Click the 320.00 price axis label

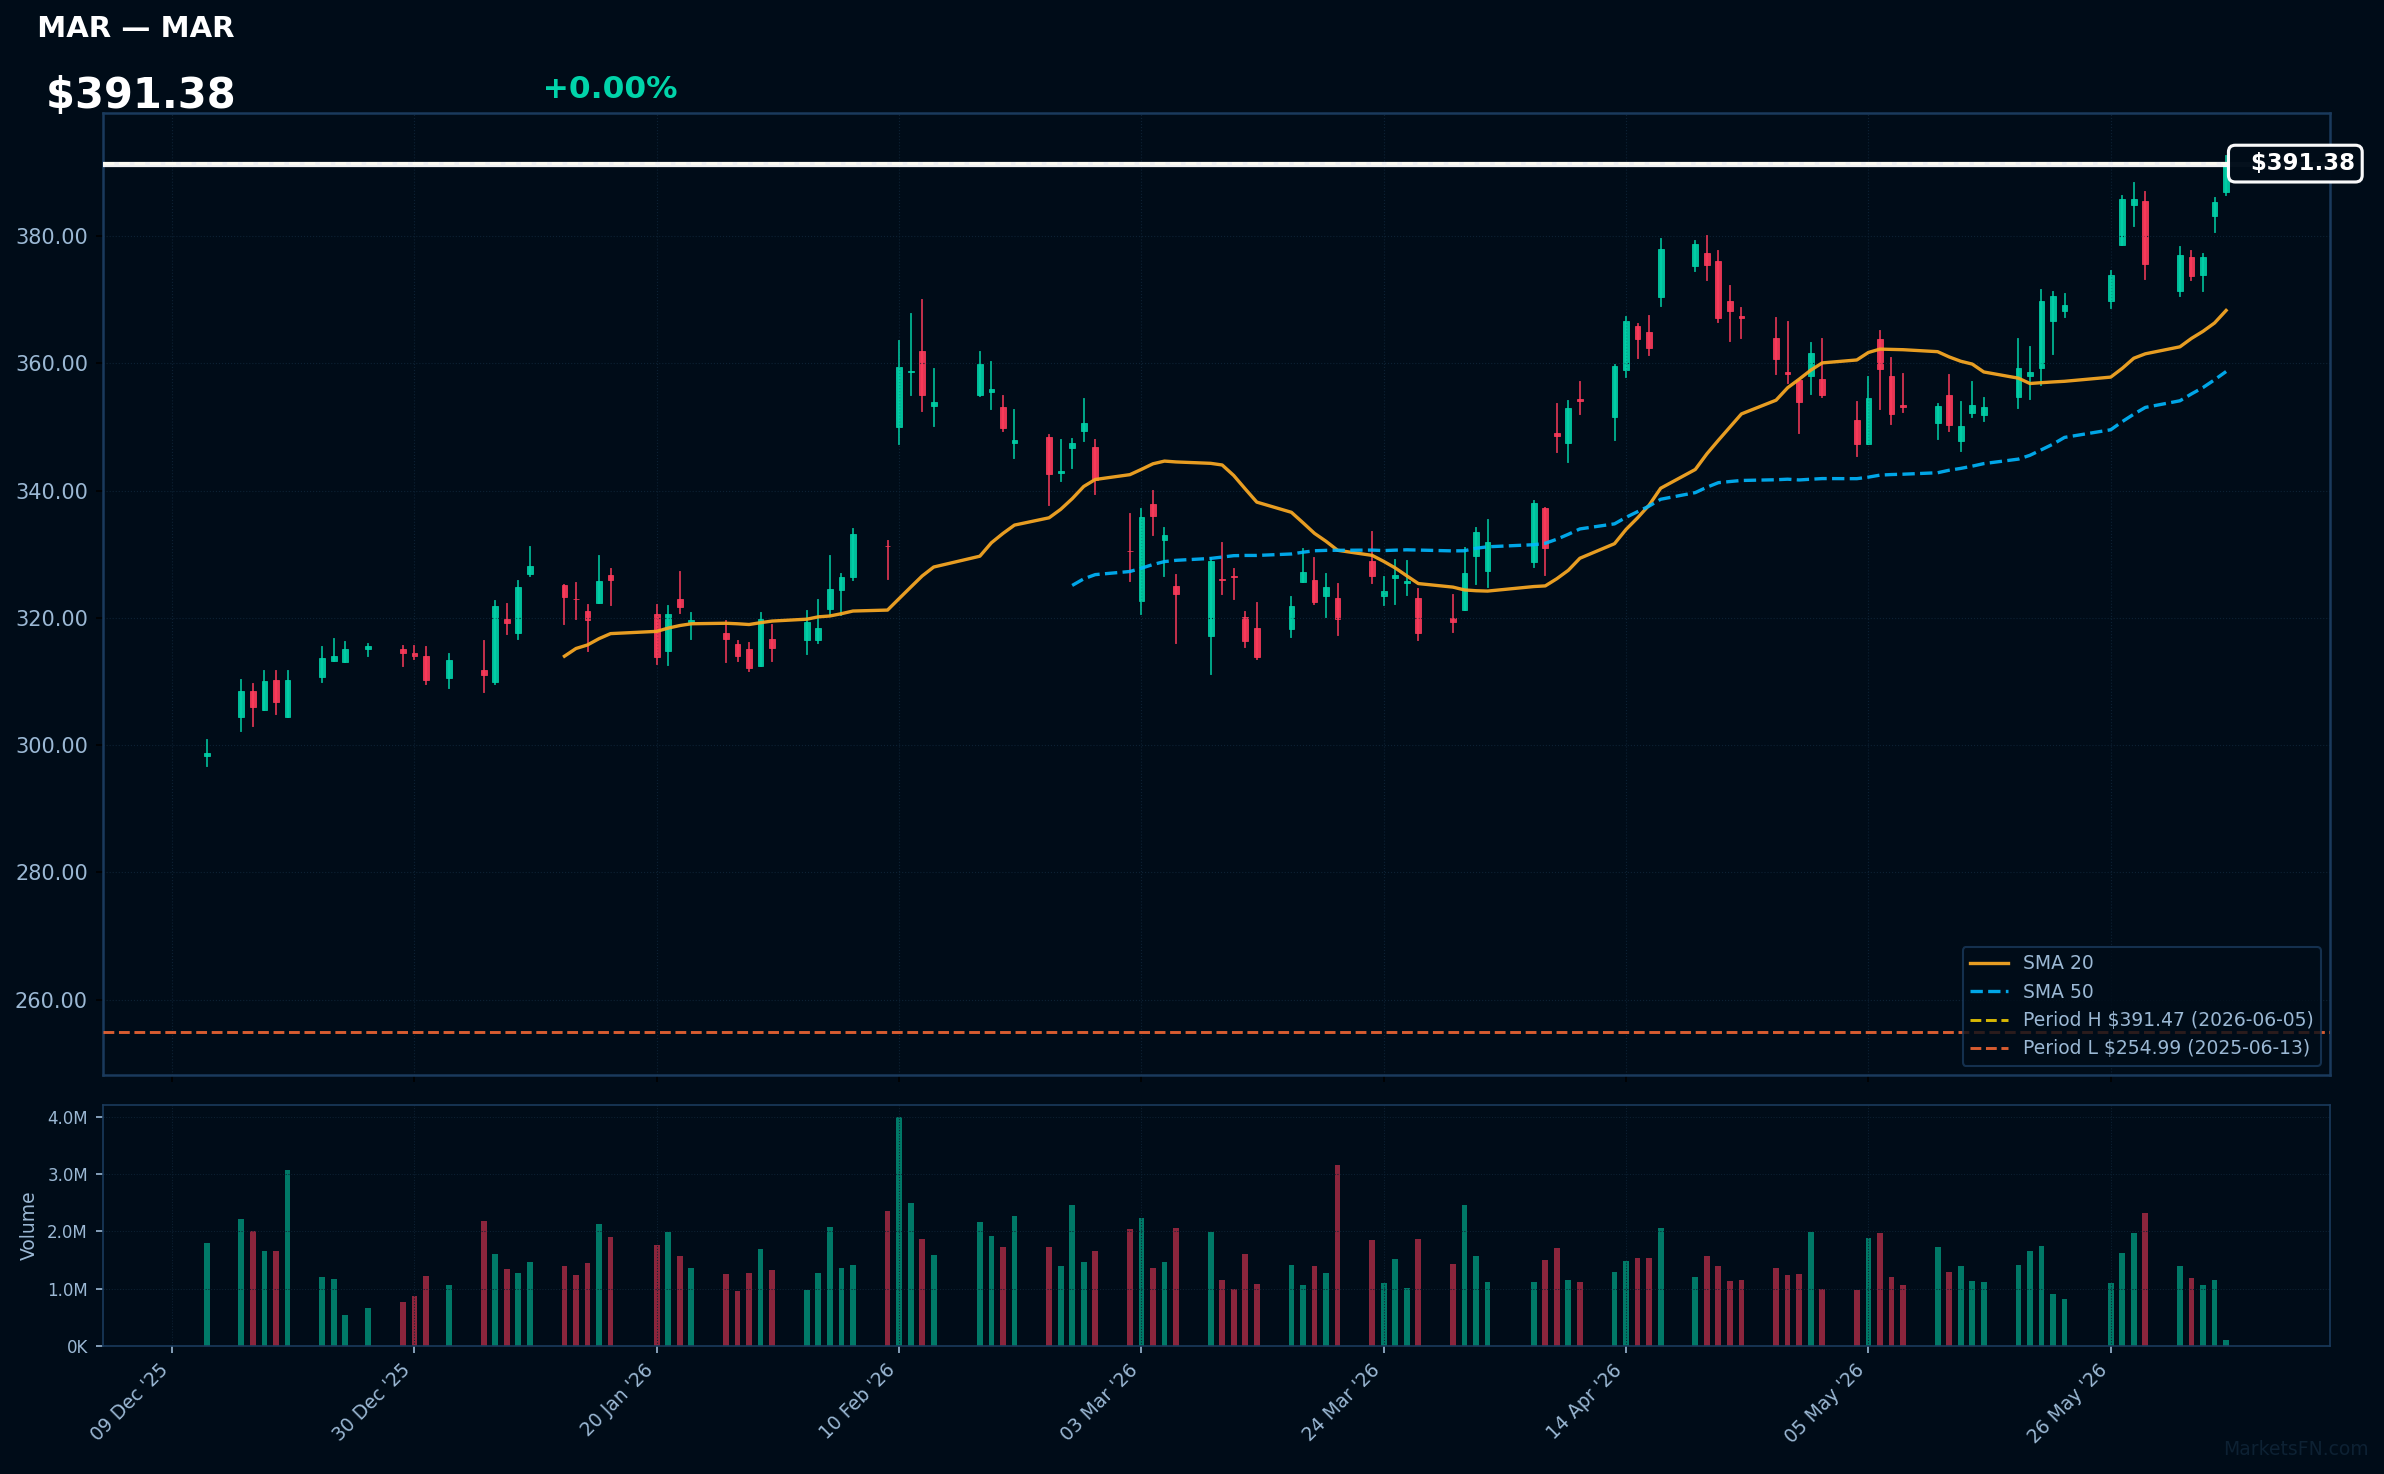51,618
